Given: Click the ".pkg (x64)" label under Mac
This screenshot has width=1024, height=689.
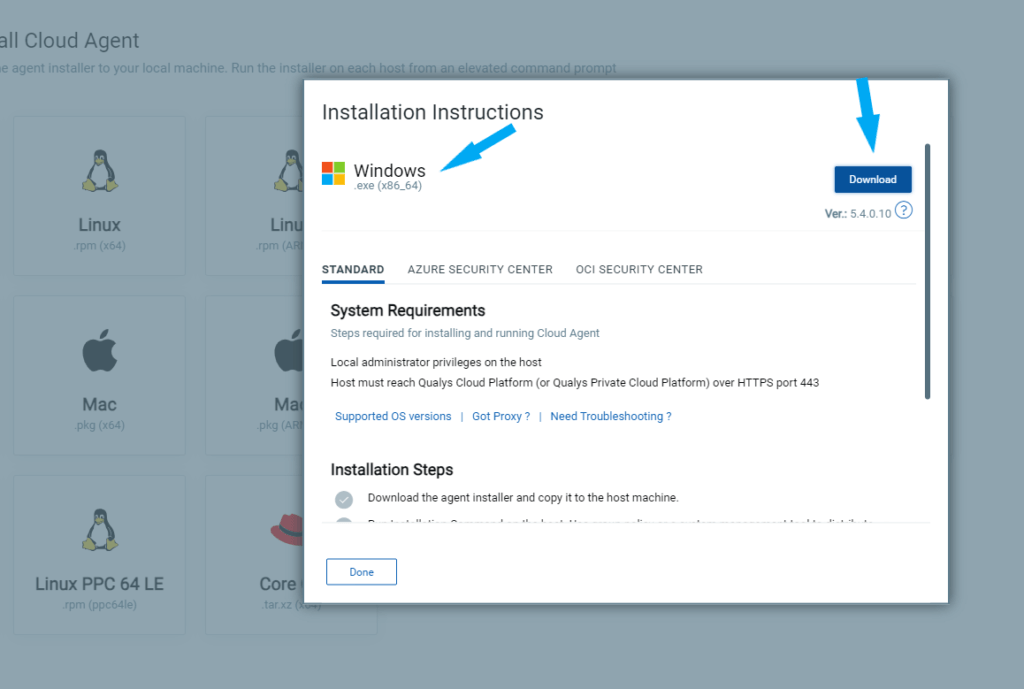Looking at the screenshot, I should coord(99,425).
